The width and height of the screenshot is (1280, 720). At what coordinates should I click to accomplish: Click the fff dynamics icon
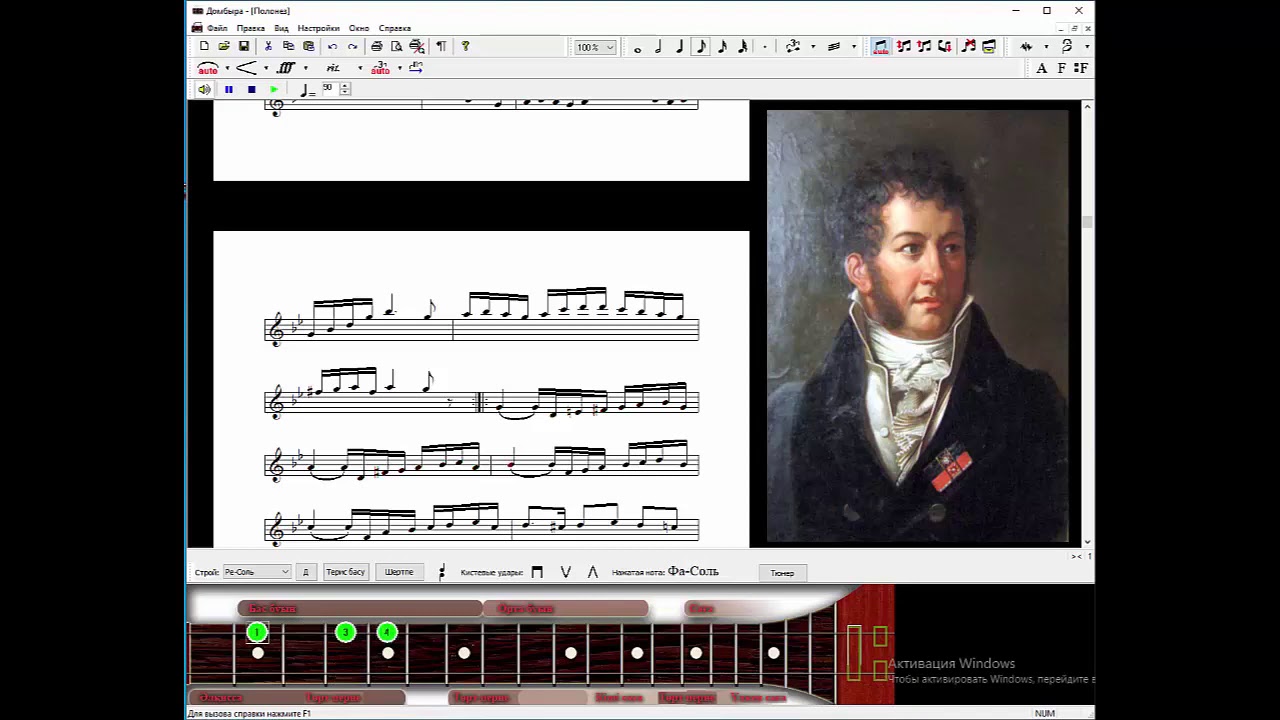[286, 68]
